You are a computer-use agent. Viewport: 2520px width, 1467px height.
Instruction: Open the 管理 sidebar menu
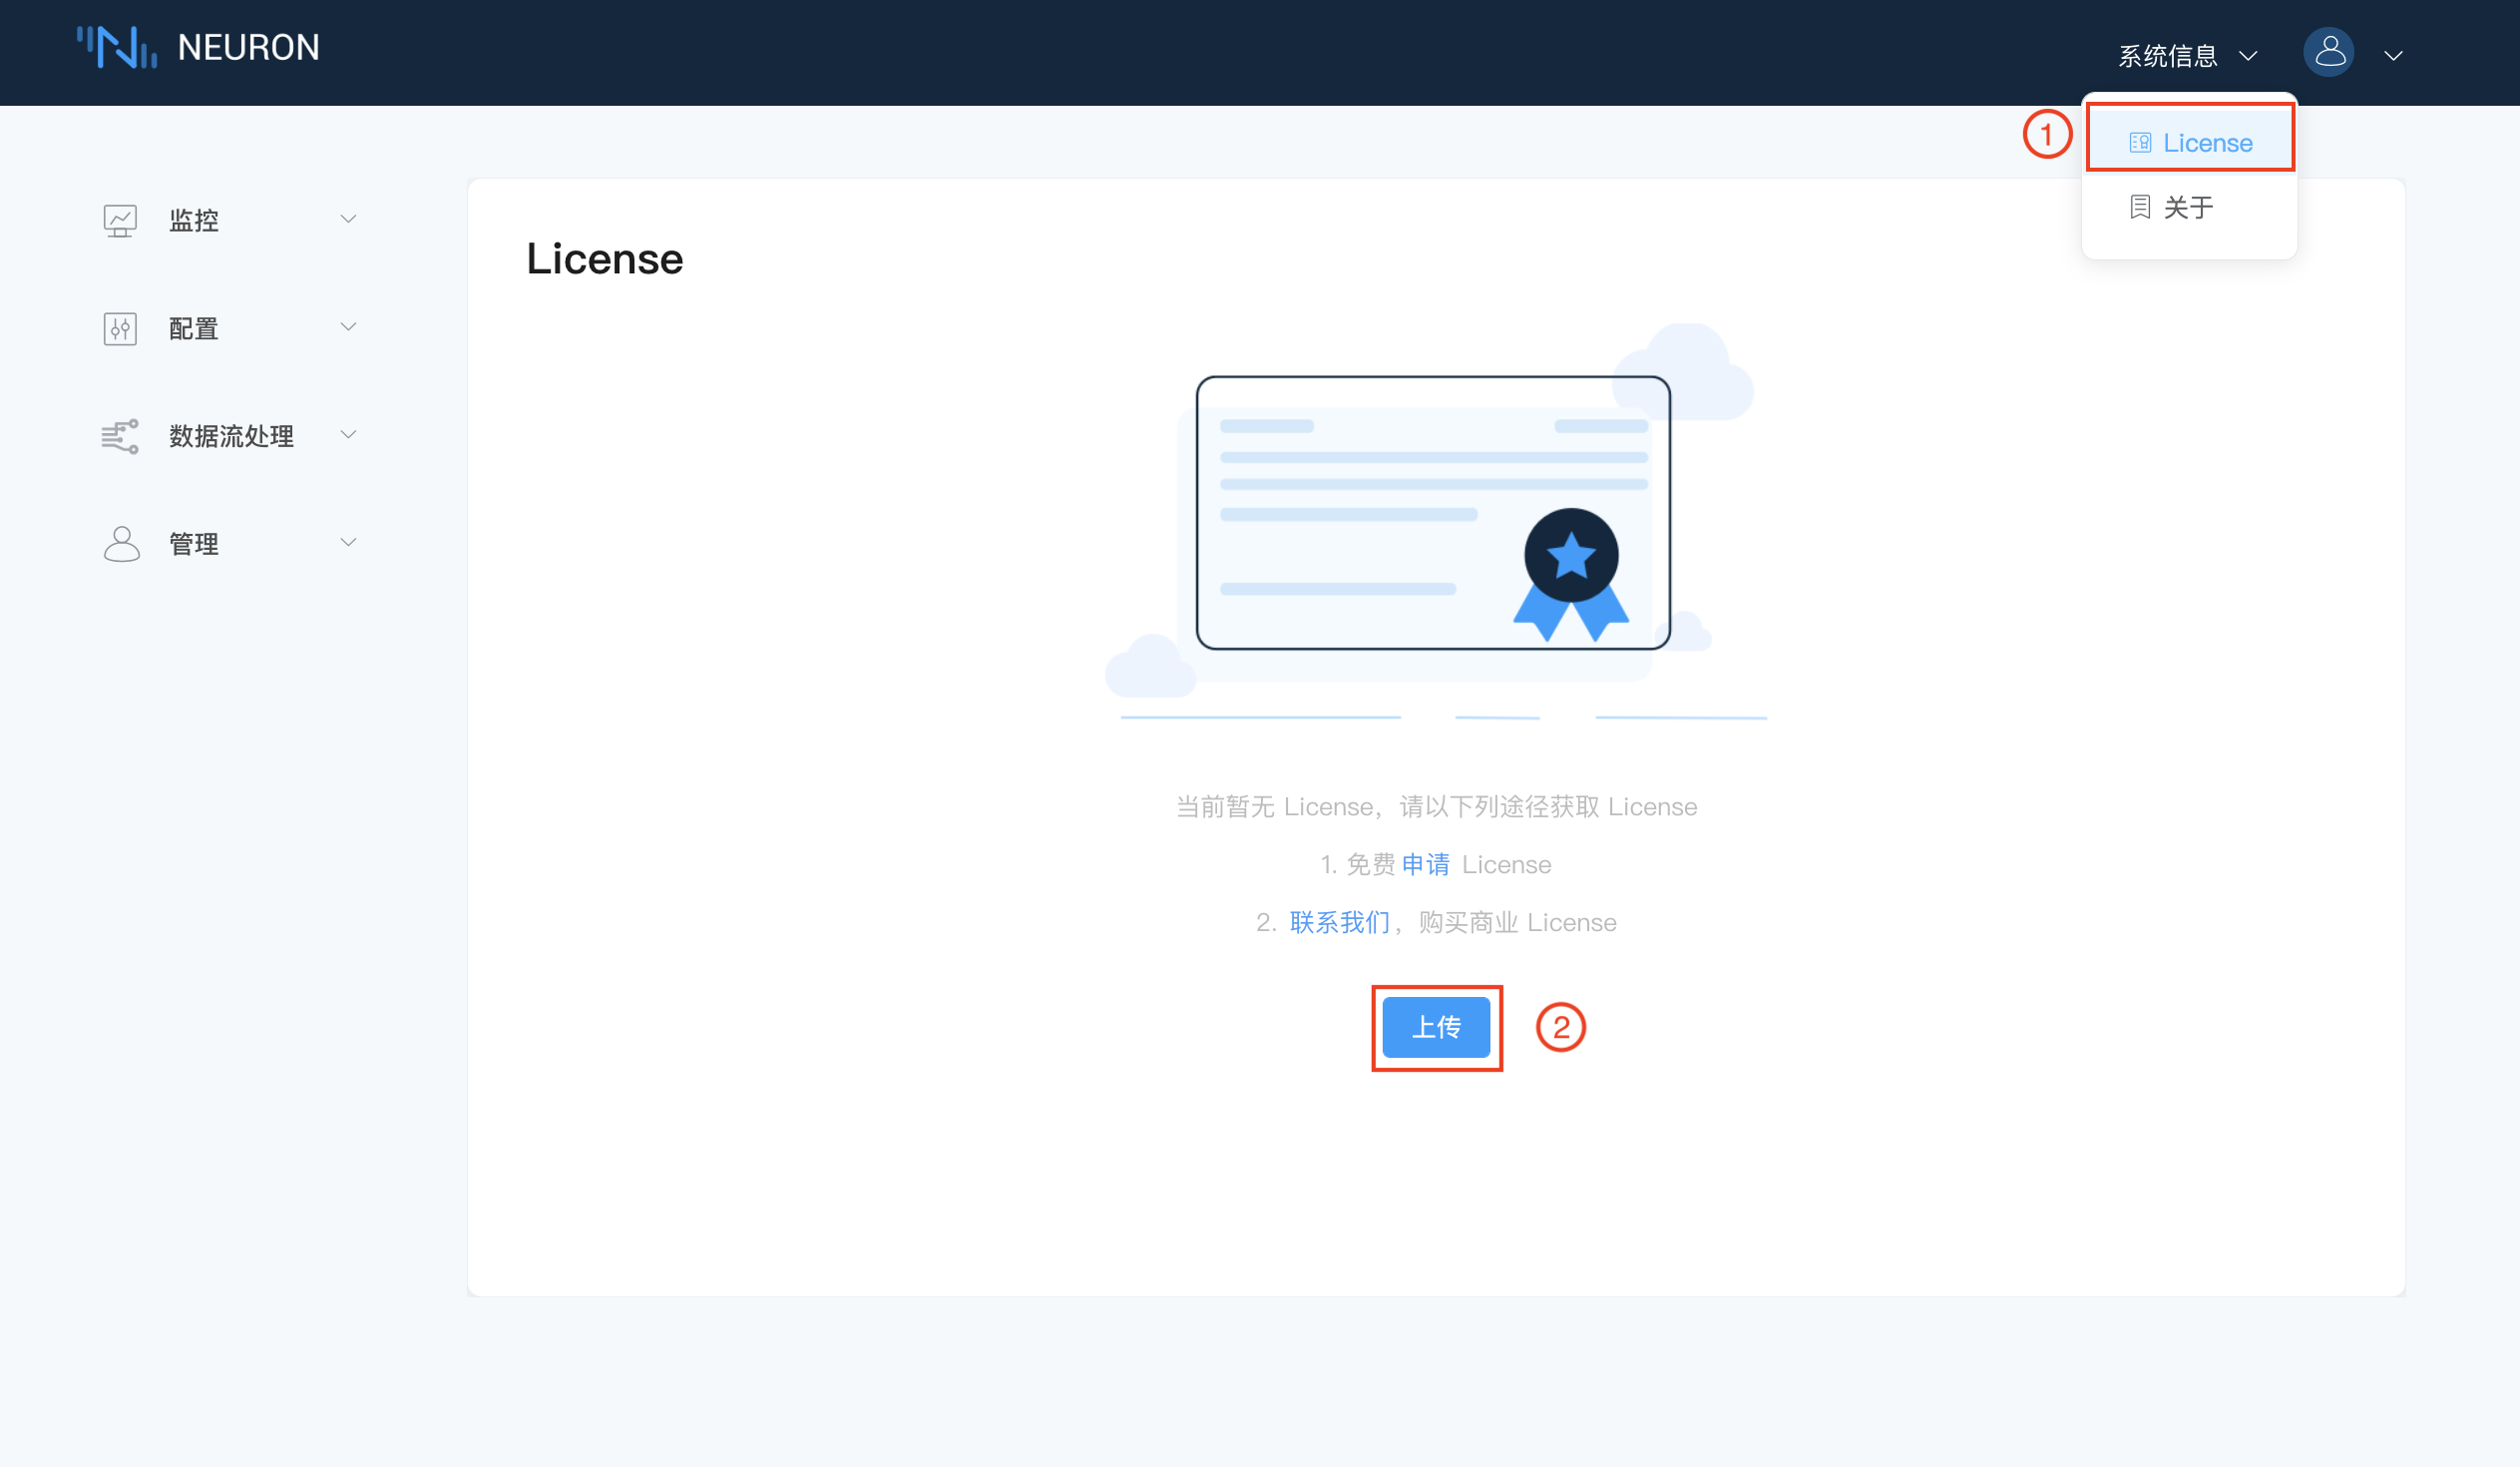tap(230, 544)
